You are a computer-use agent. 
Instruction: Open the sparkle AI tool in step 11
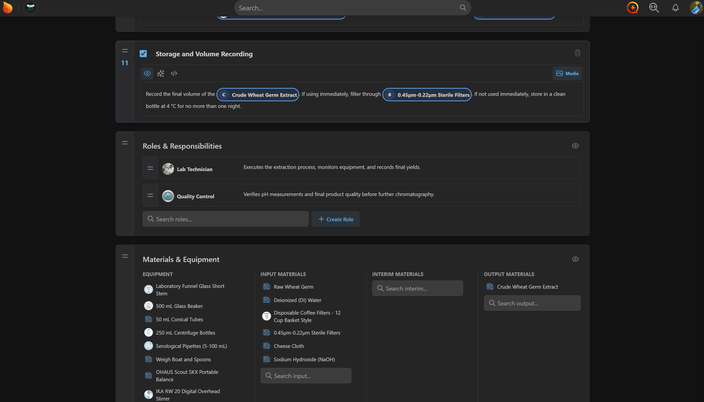pos(161,73)
